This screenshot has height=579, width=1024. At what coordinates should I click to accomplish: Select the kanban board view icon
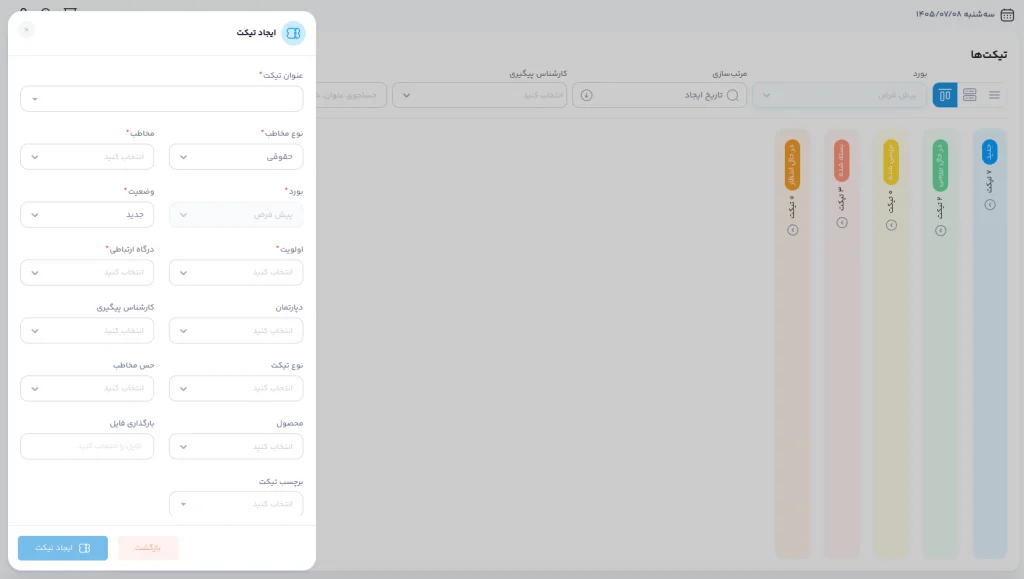pyautogui.click(x=944, y=95)
